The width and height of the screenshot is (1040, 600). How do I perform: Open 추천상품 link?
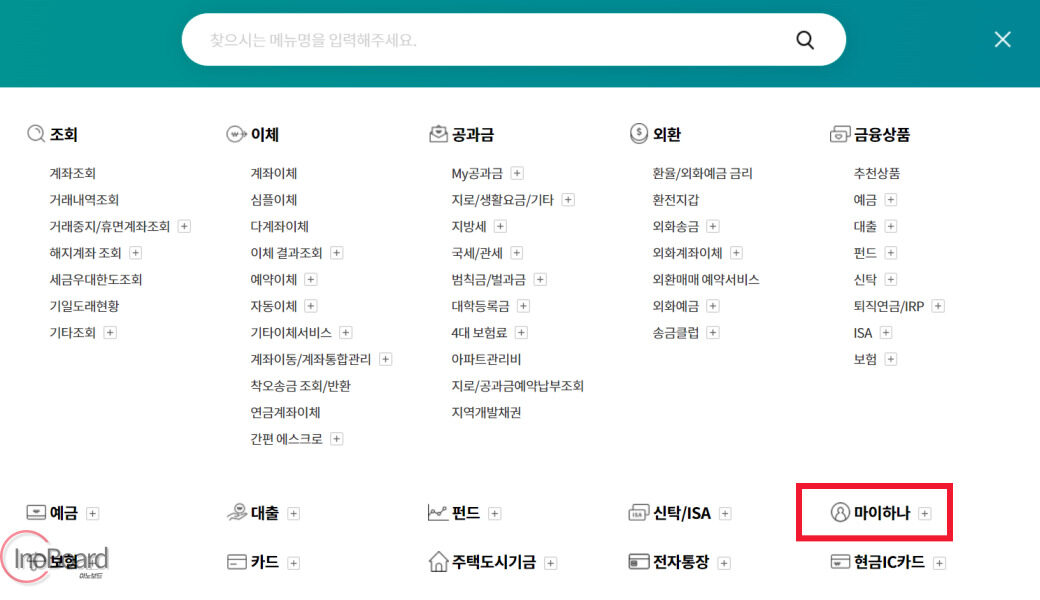[876, 173]
